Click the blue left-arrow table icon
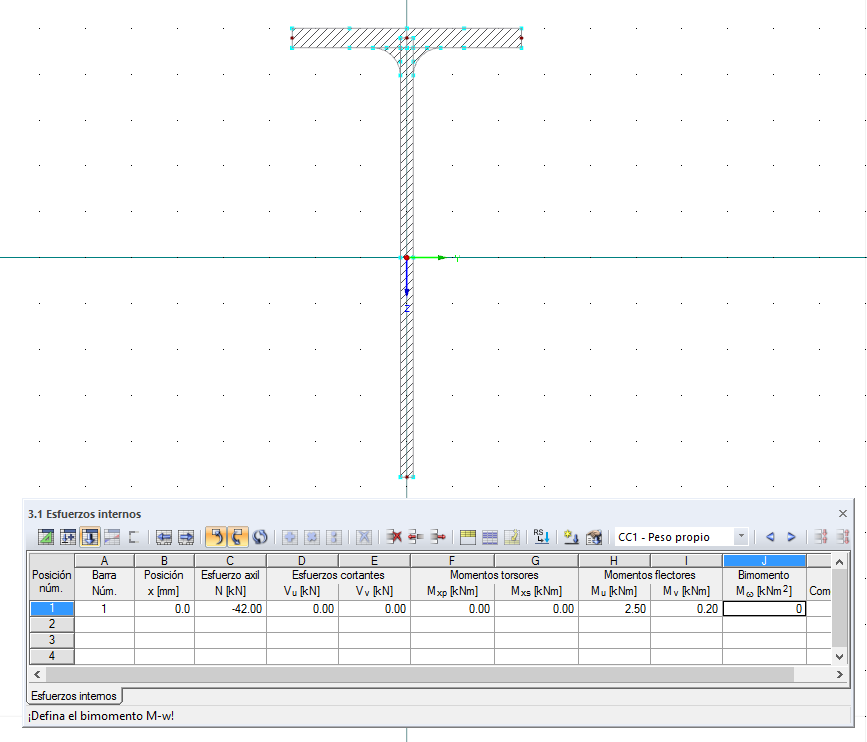The image size is (867, 742). (x=164, y=537)
